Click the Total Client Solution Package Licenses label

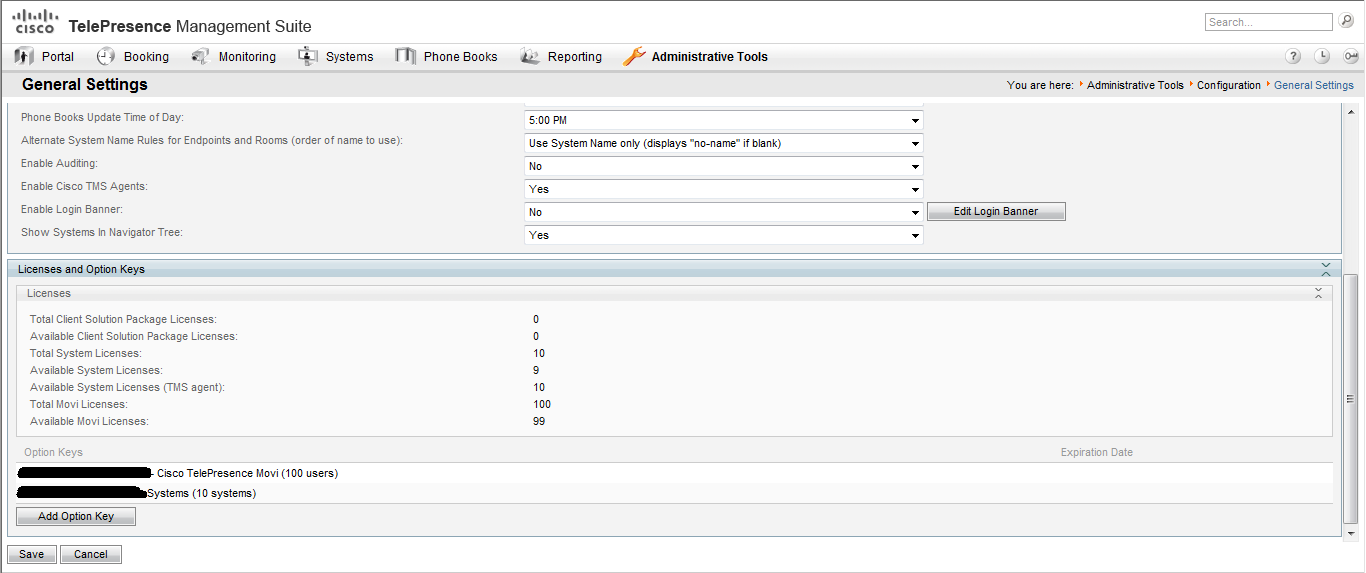tap(123, 319)
